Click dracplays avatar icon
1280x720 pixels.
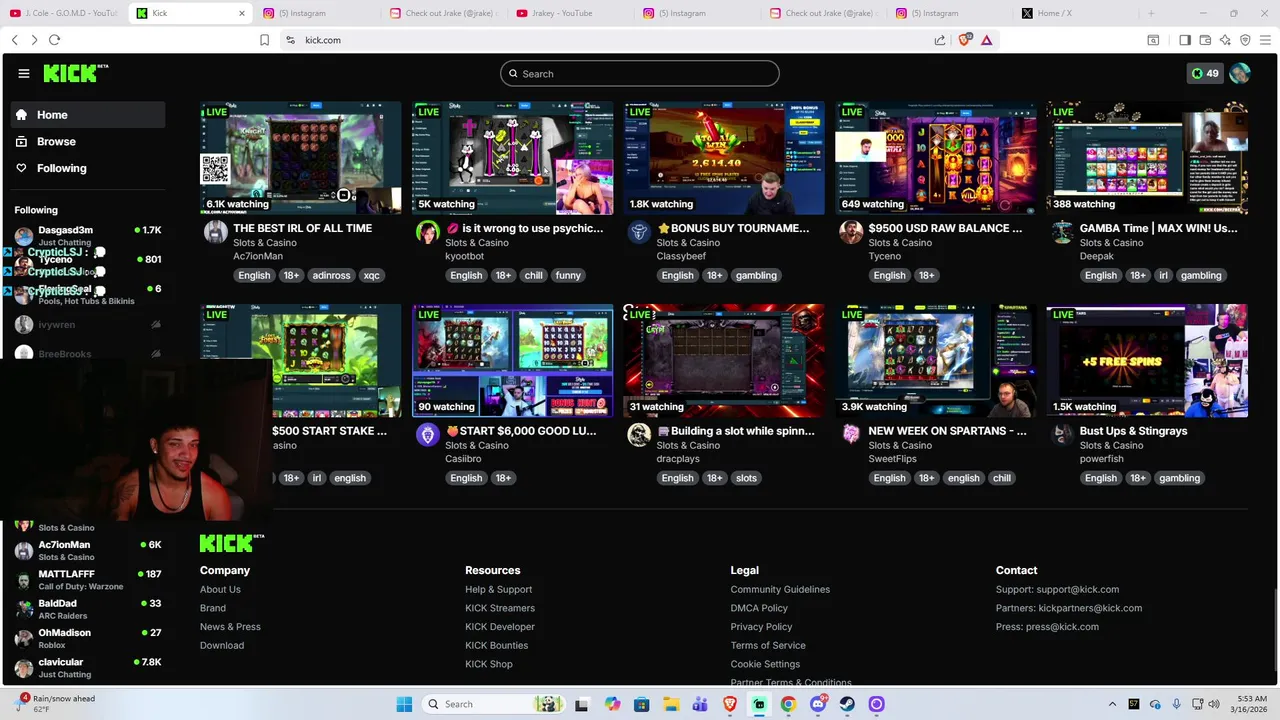click(x=639, y=435)
